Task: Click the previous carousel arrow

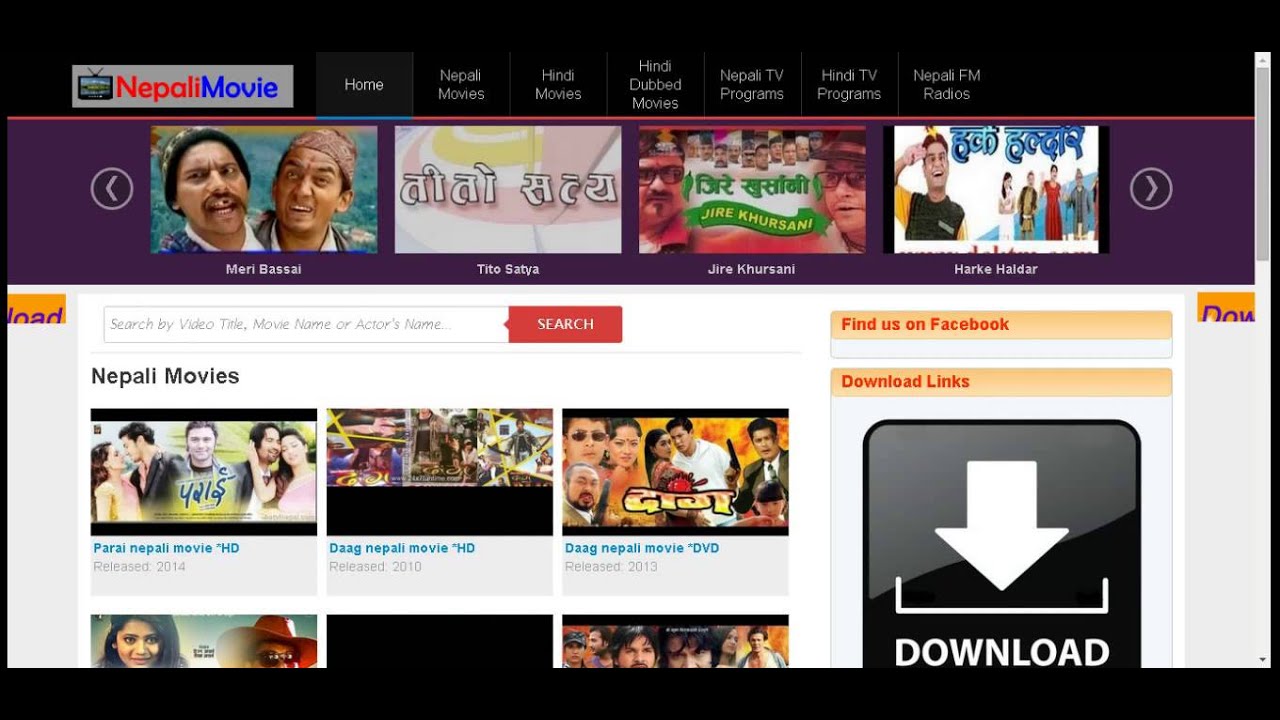Action: point(112,188)
